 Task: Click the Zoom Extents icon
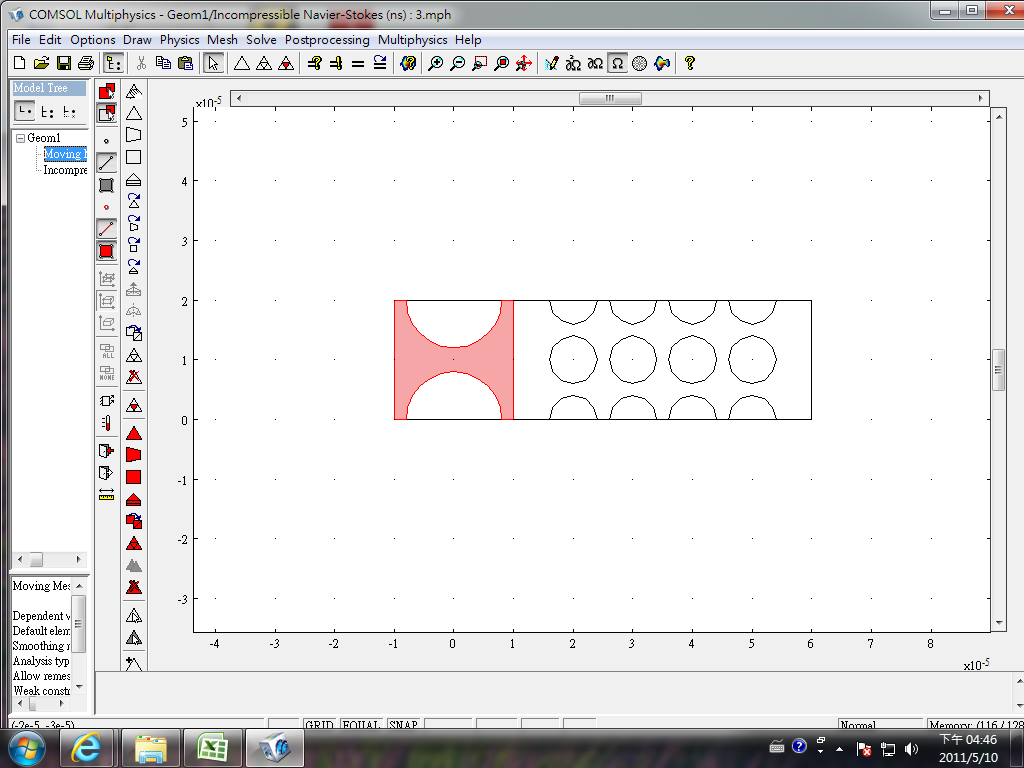pyautogui.click(x=523, y=63)
